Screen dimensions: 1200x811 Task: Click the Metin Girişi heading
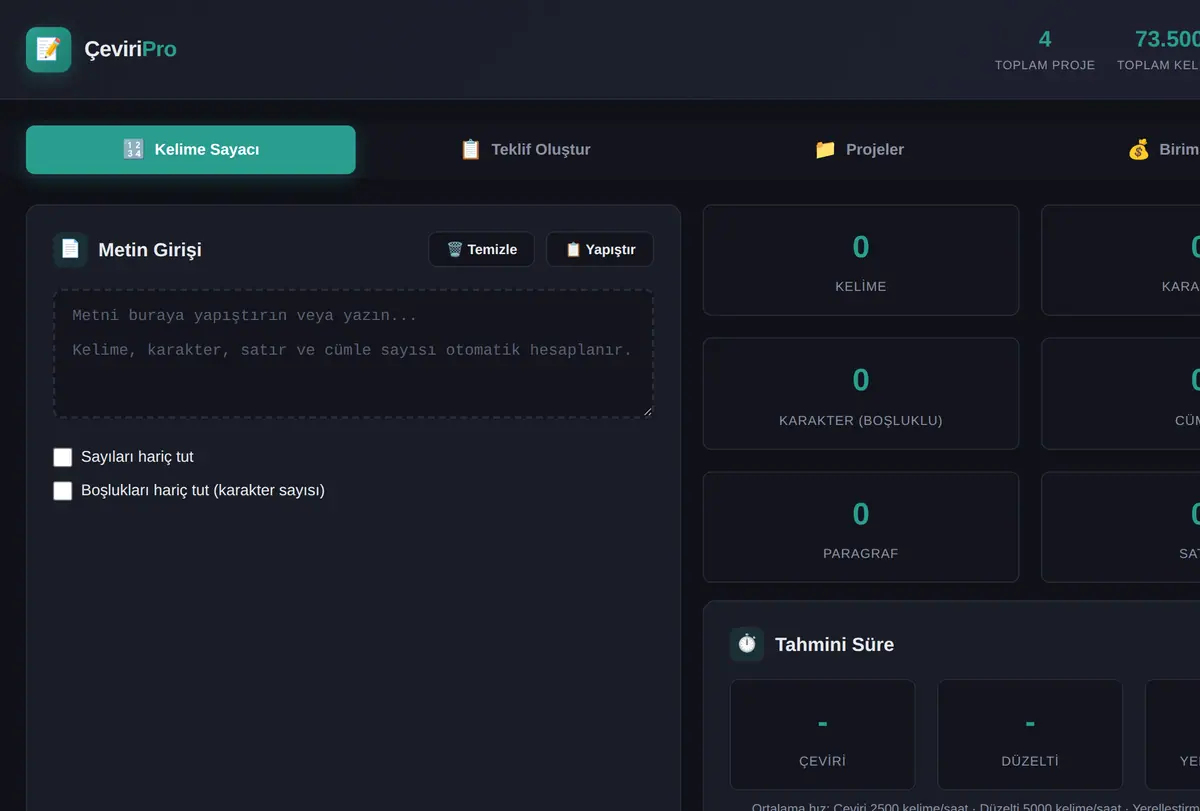coord(150,250)
